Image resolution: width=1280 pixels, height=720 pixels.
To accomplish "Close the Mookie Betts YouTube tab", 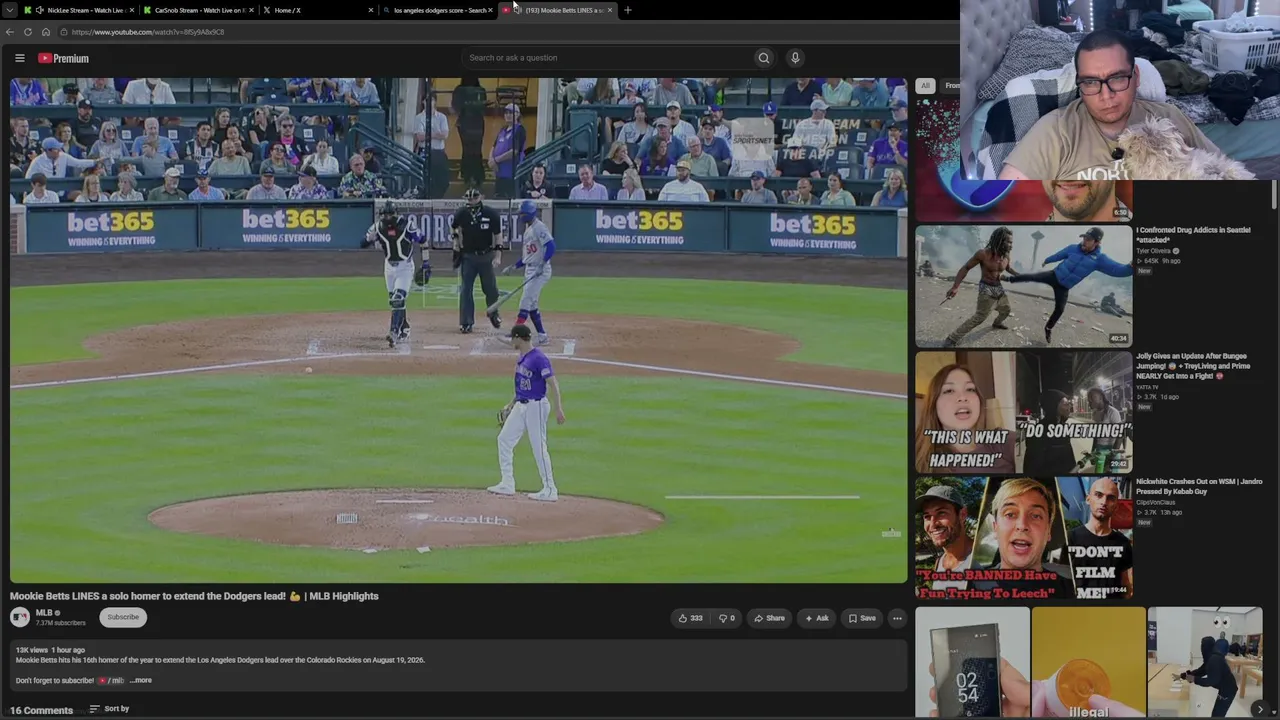I will coord(610,10).
